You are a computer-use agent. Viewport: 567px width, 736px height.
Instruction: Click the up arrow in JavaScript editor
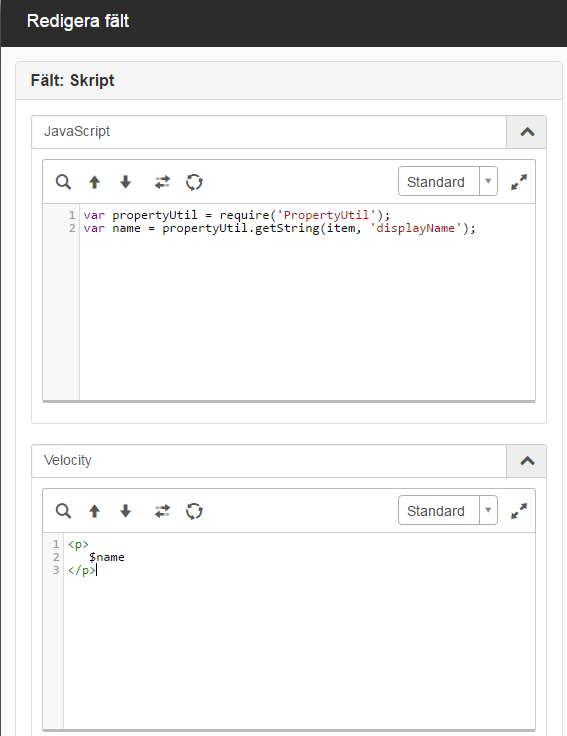tap(94, 182)
